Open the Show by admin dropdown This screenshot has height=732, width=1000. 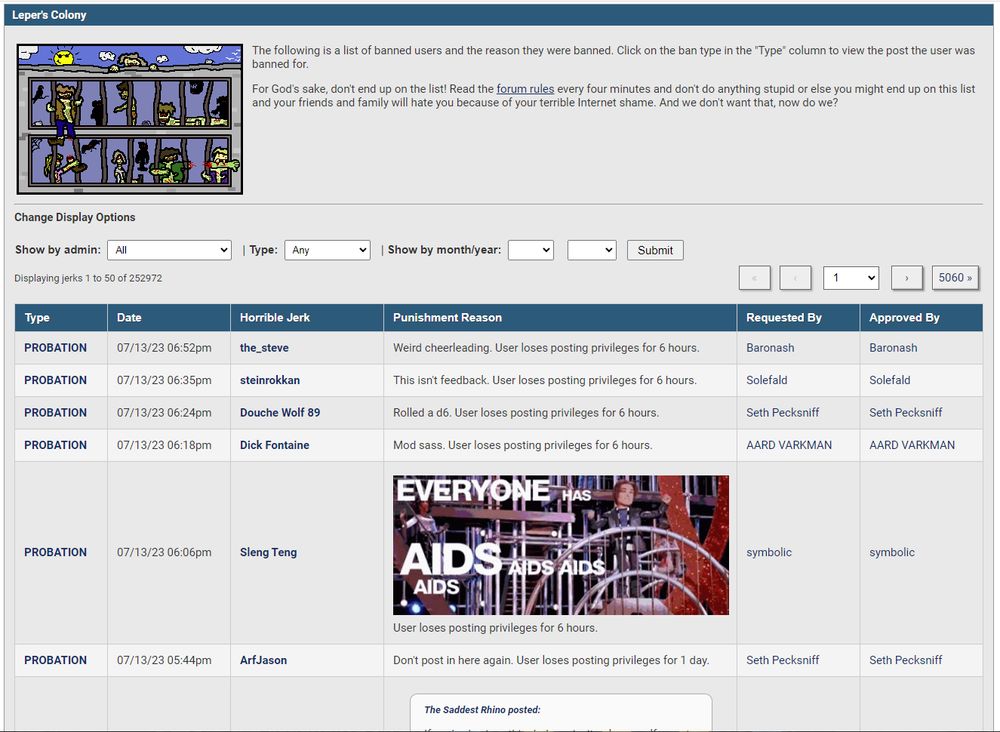[168, 250]
